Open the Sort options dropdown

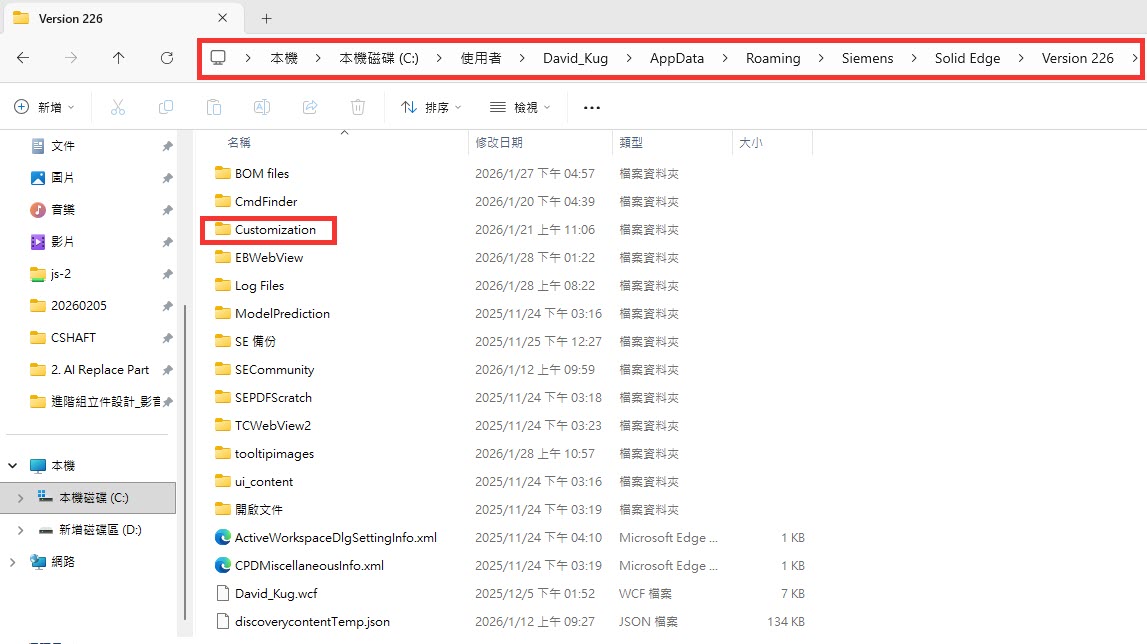tap(431, 107)
